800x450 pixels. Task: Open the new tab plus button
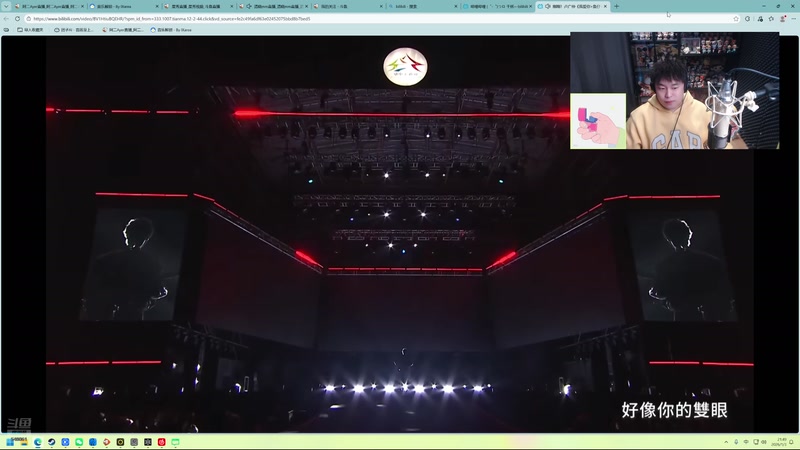tap(616, 6)
